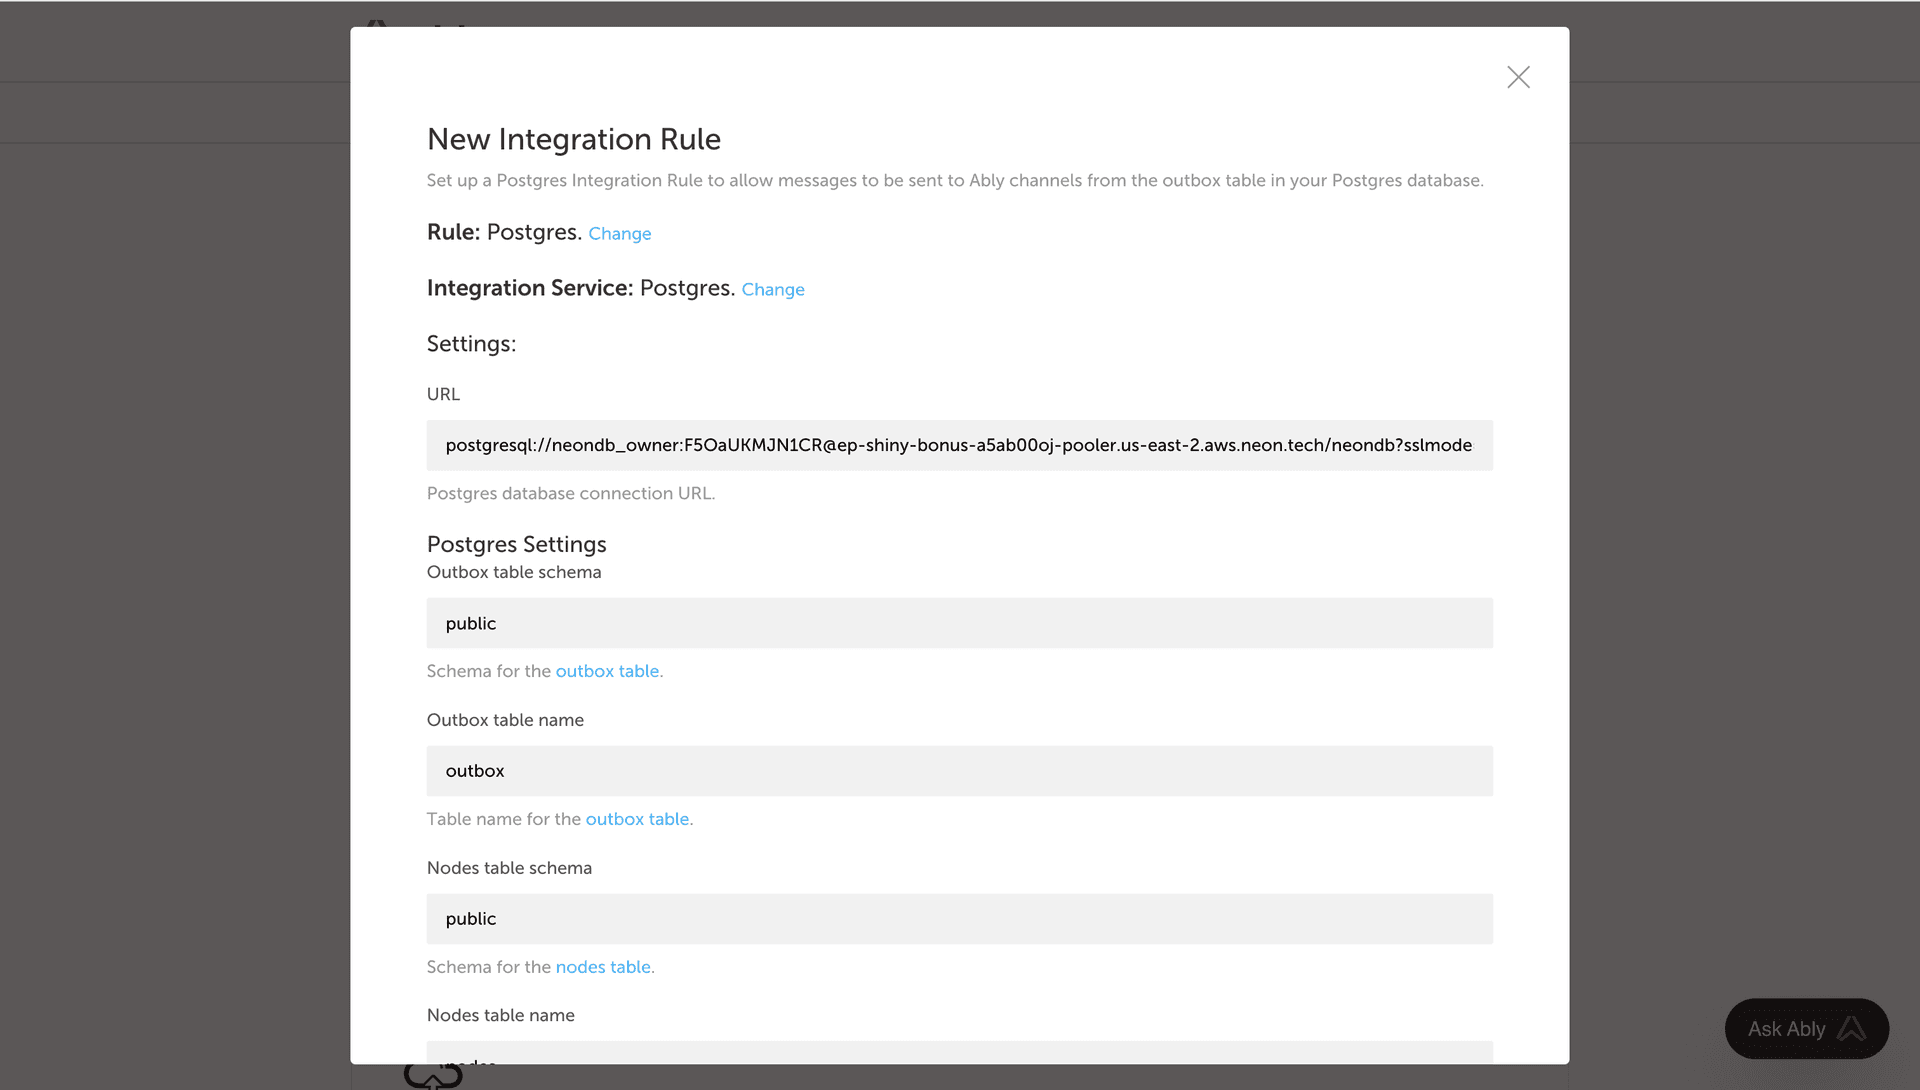Open outbox table link under schema field
Image resolution: width=1920 pixels, height=1090 pixels.
click(607, 671)
